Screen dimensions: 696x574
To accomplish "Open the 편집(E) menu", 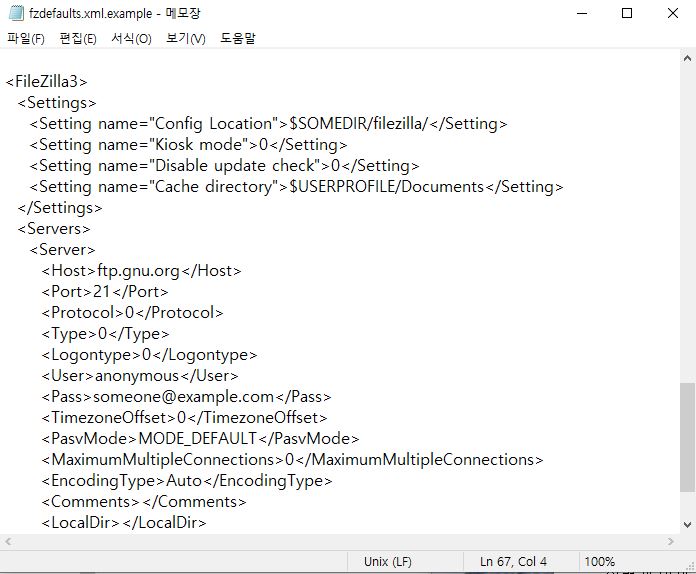I will [x=78, y=39].
